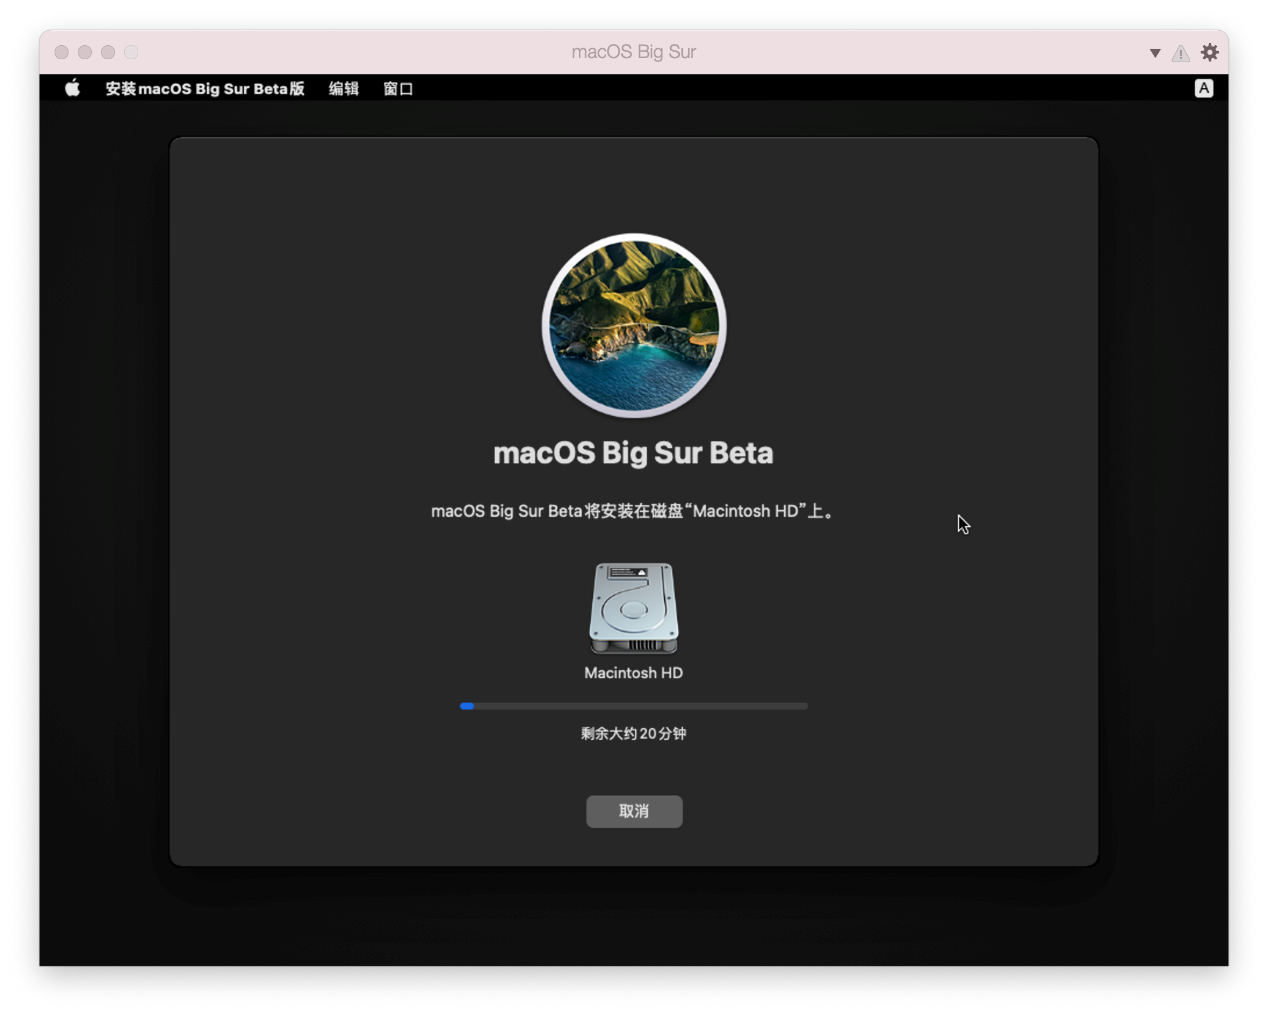Expand the dropdown arrow in title bar
Image resolution: width=1268 pixels, height=1015 pixels.
(1155, 53)
